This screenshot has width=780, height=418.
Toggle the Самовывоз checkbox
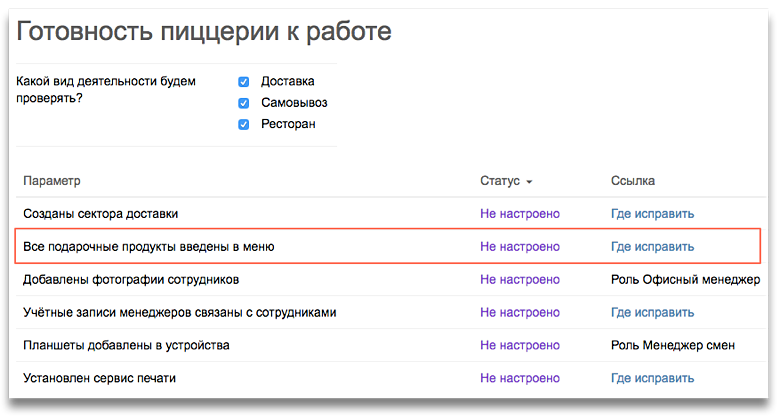244,103
